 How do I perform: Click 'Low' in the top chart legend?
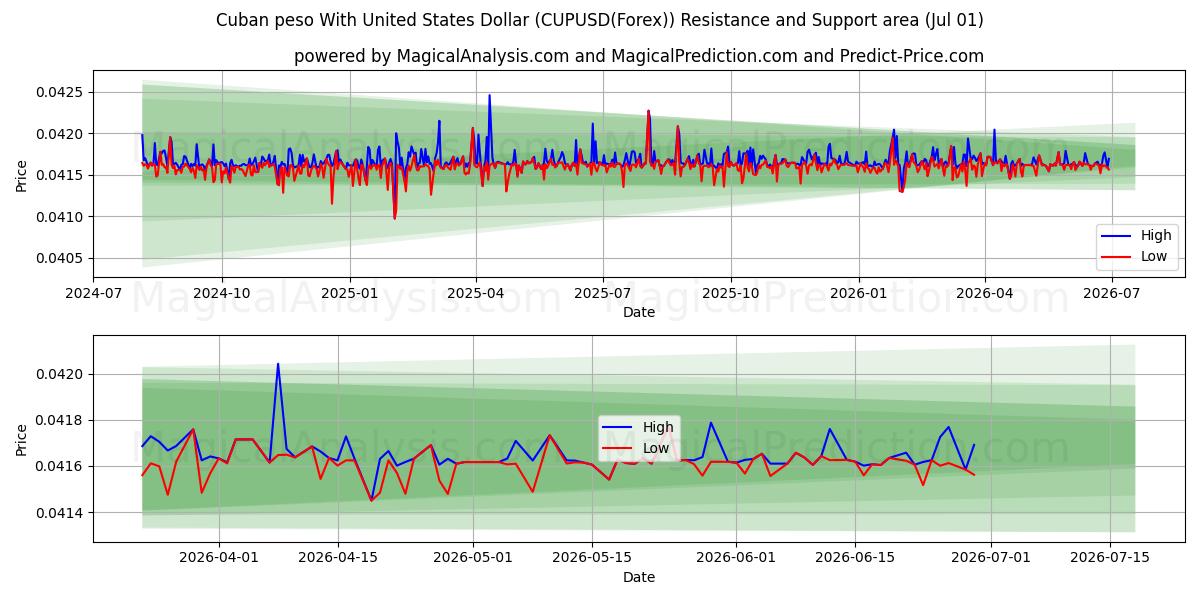point(1154,257)
